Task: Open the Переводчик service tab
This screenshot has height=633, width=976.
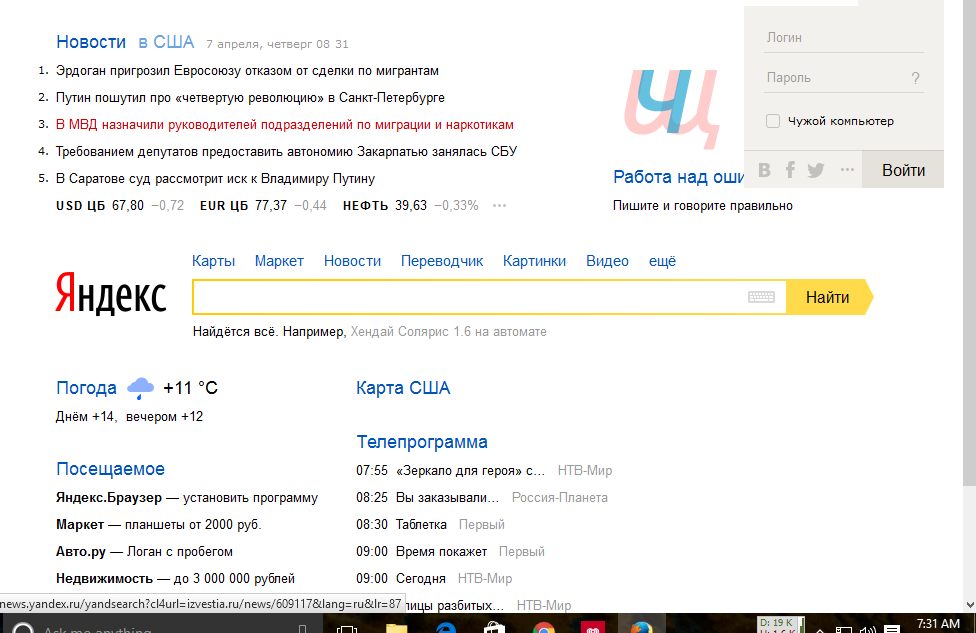Action: 442,261
